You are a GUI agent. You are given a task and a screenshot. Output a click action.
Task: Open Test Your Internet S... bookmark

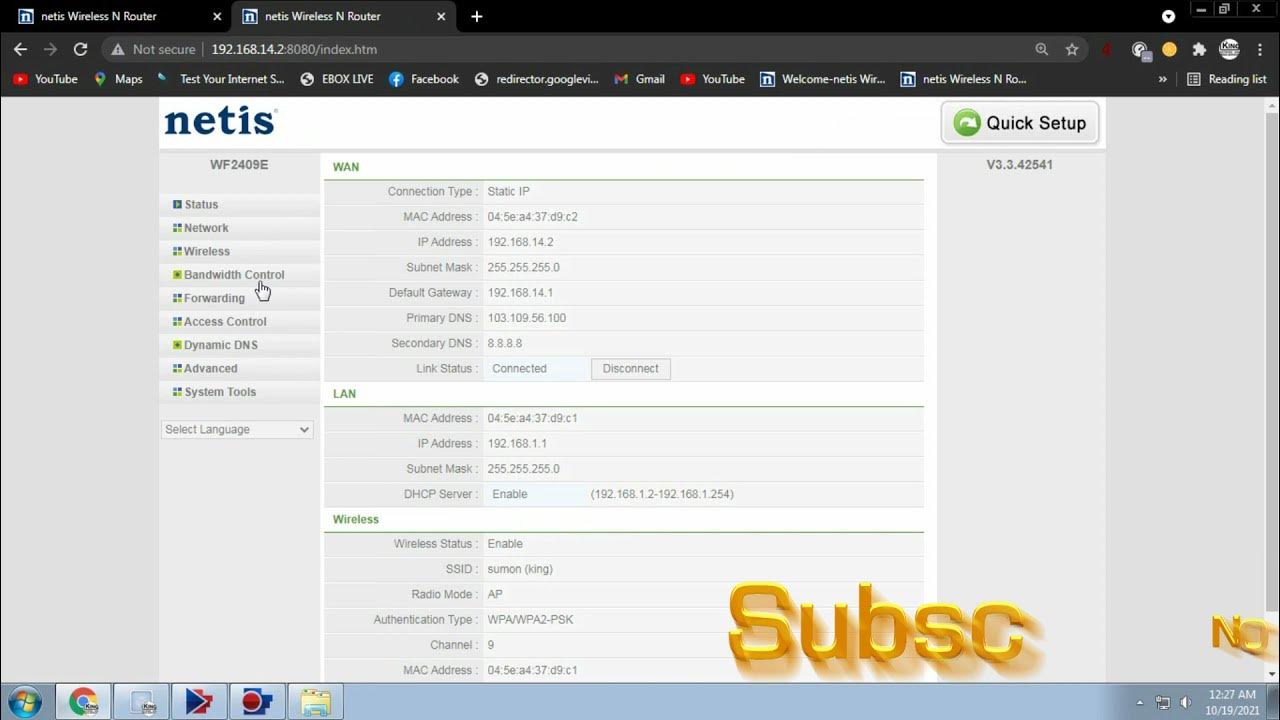coord(220,79)
